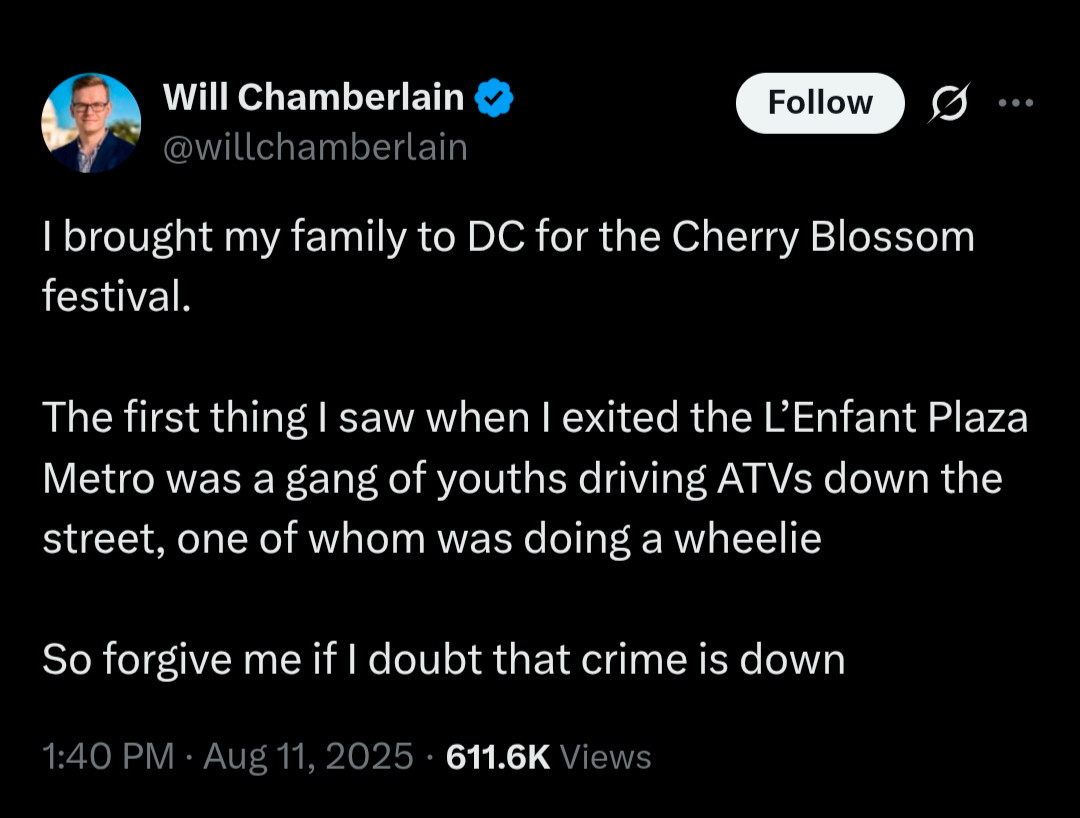Viewport: 1080px width, 818px height.
Task: Click the Aug 11, 2025 date
Action: coord(308,756)
